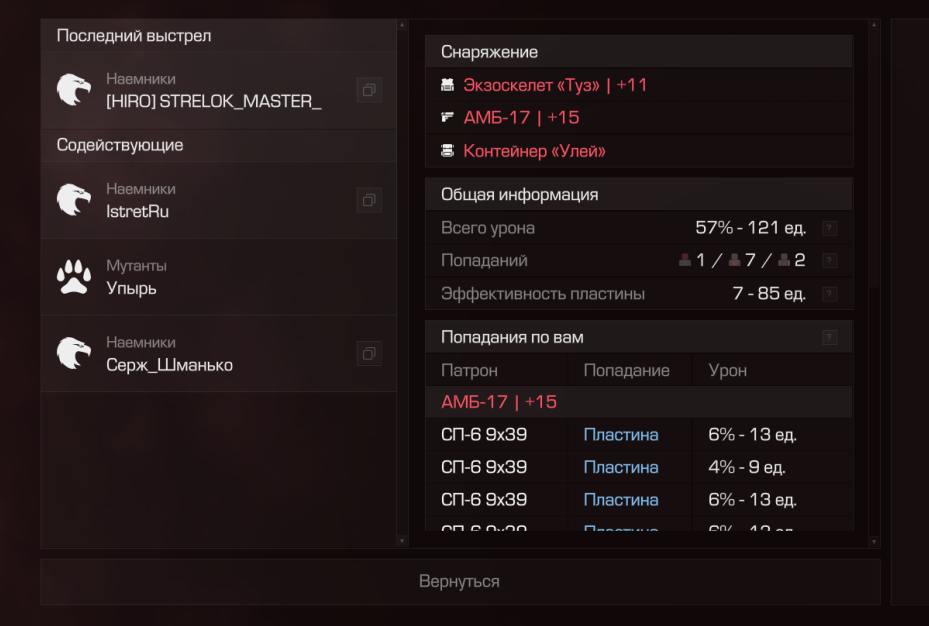Select the Упырь mutant entry
The image size is (929, 626).
click(219, 277)
